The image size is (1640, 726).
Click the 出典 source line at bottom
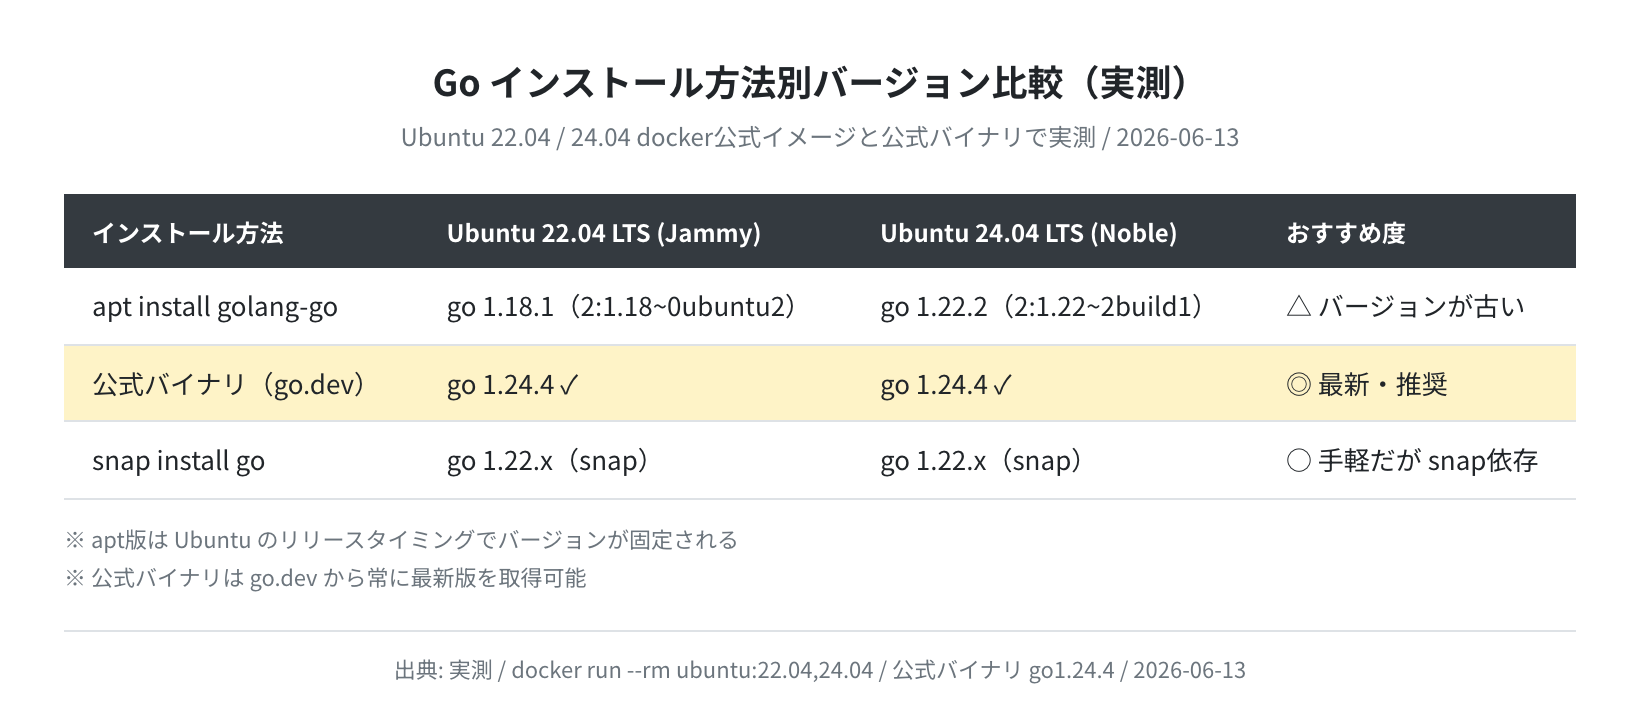[820, 670]
